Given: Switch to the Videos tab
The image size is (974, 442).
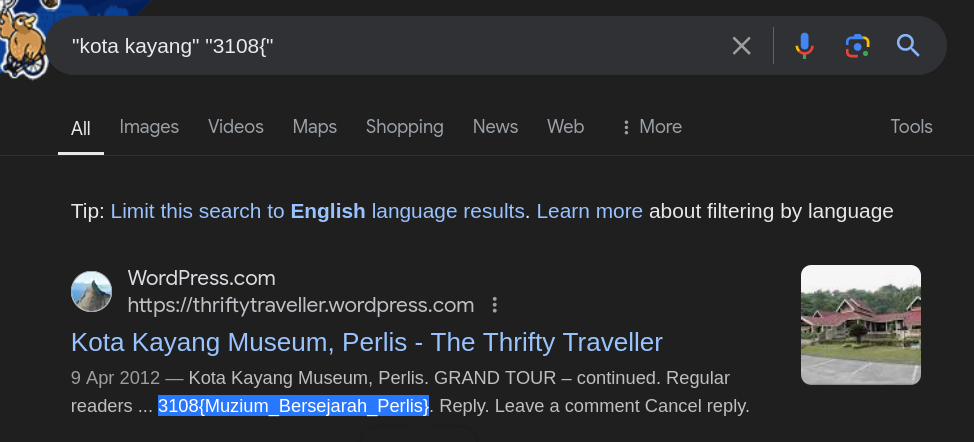Looking at the screenshot, I should pyautogui.click(x=236, y=127).
